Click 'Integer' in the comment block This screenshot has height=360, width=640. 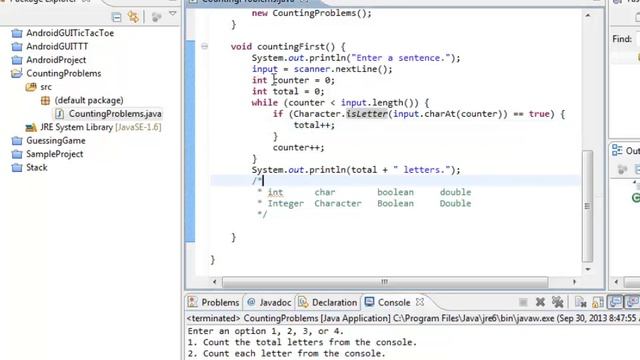(285, 203)
